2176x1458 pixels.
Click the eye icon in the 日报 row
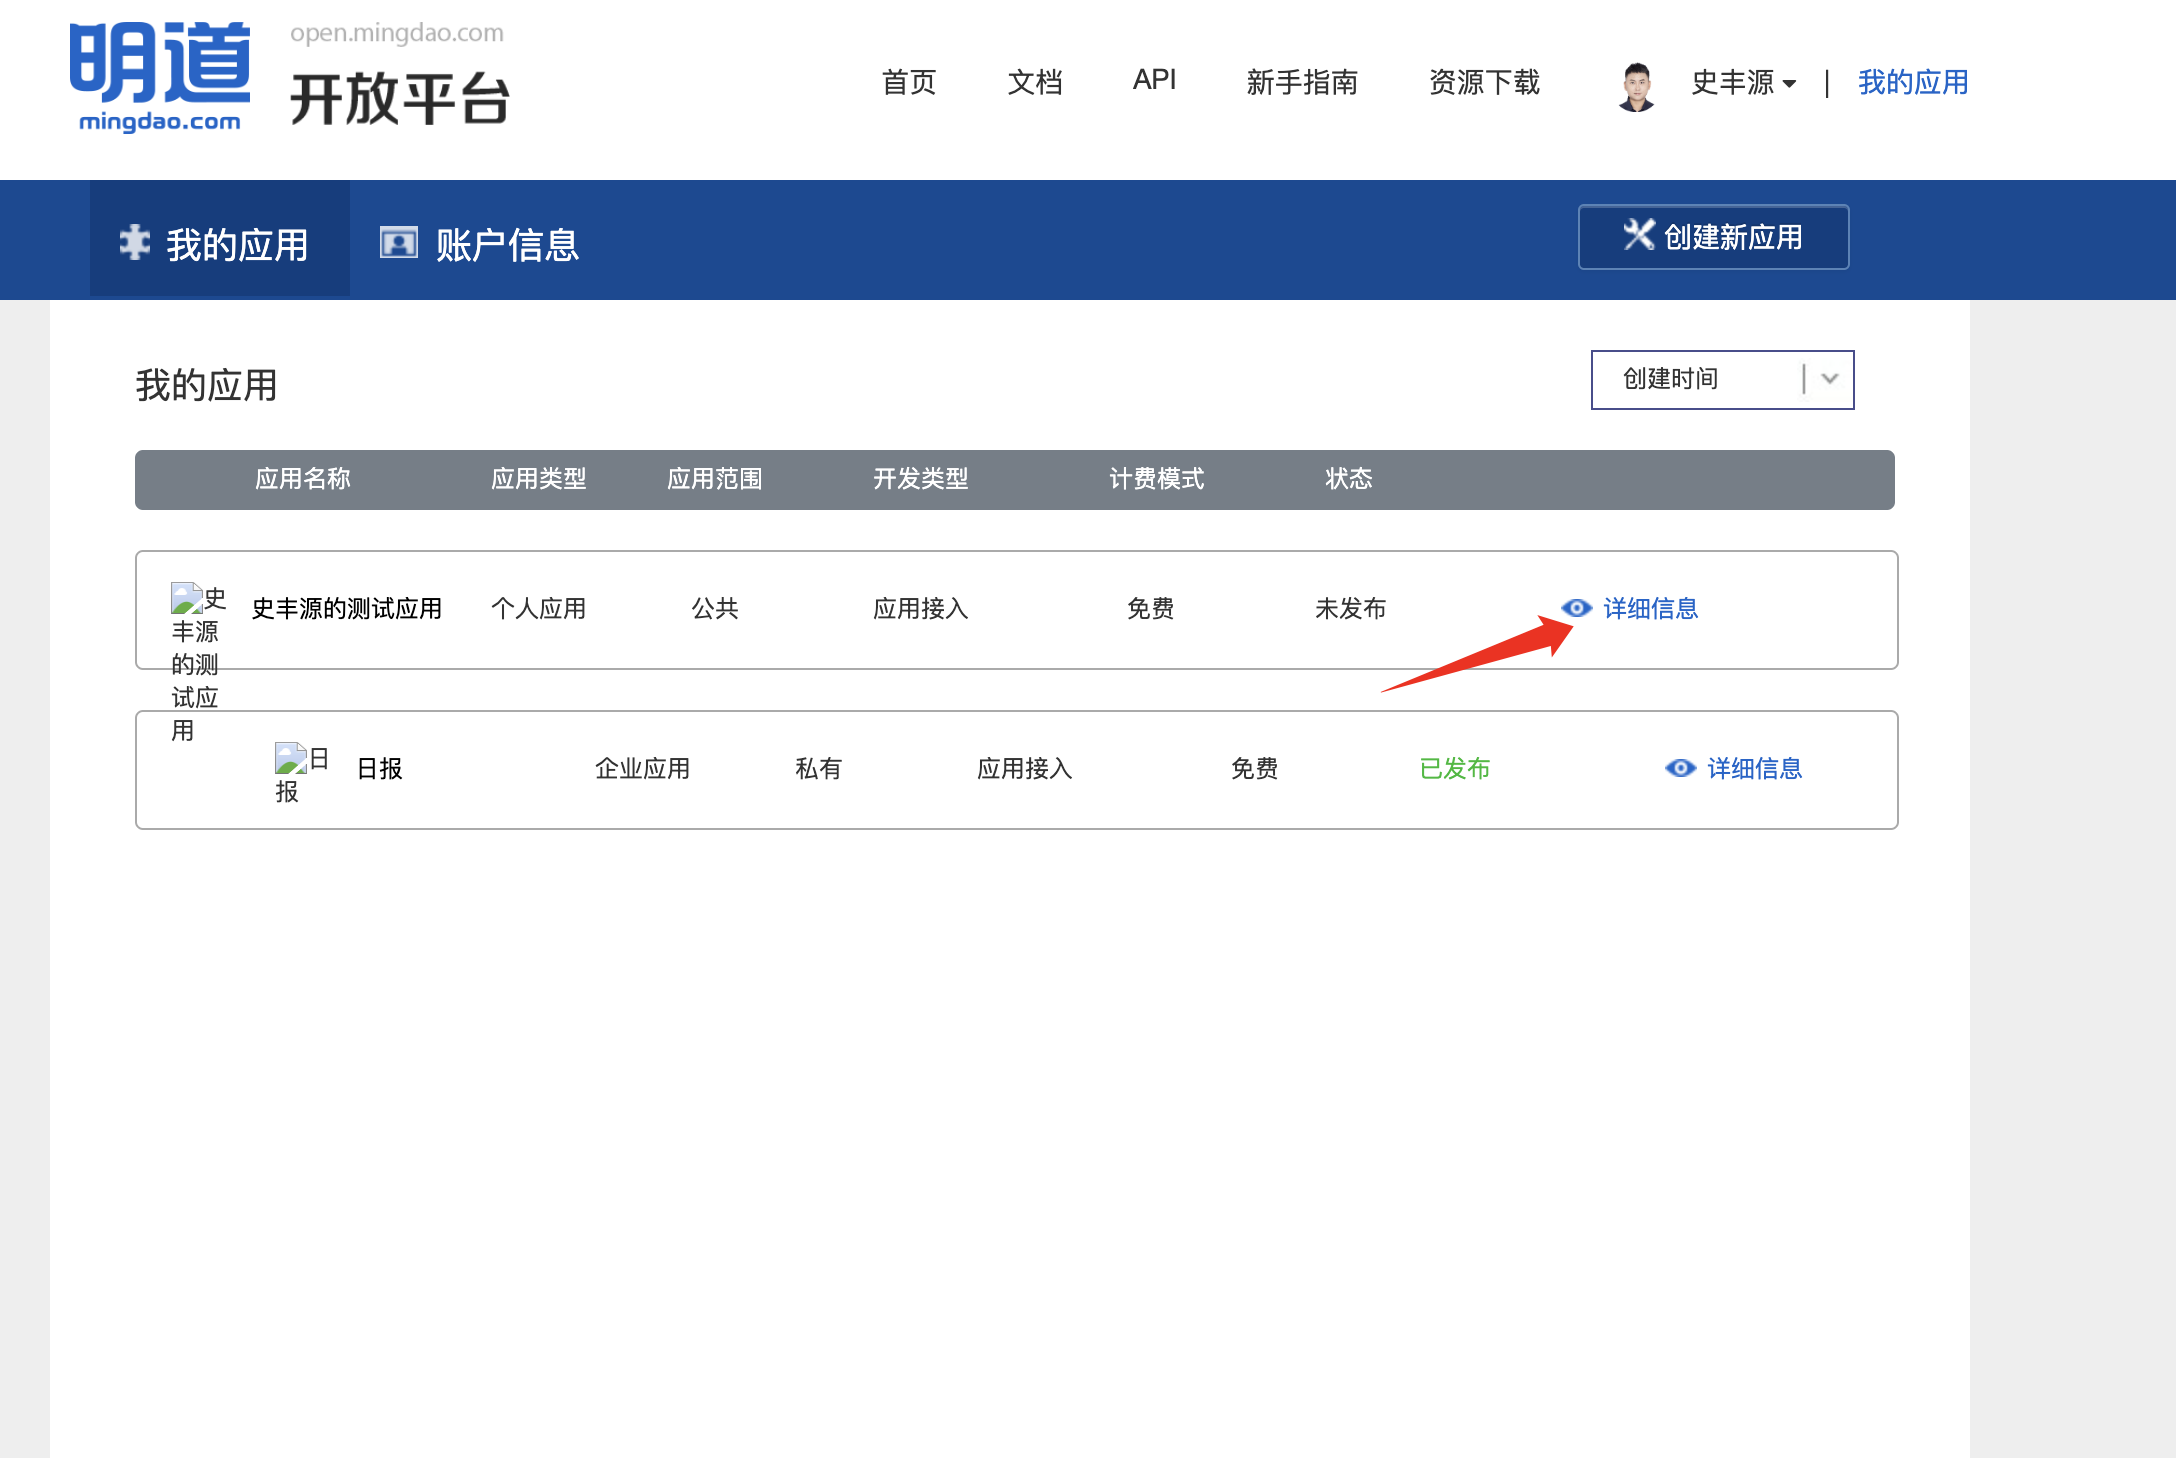pyautogui.click(x=1680, y=768)
